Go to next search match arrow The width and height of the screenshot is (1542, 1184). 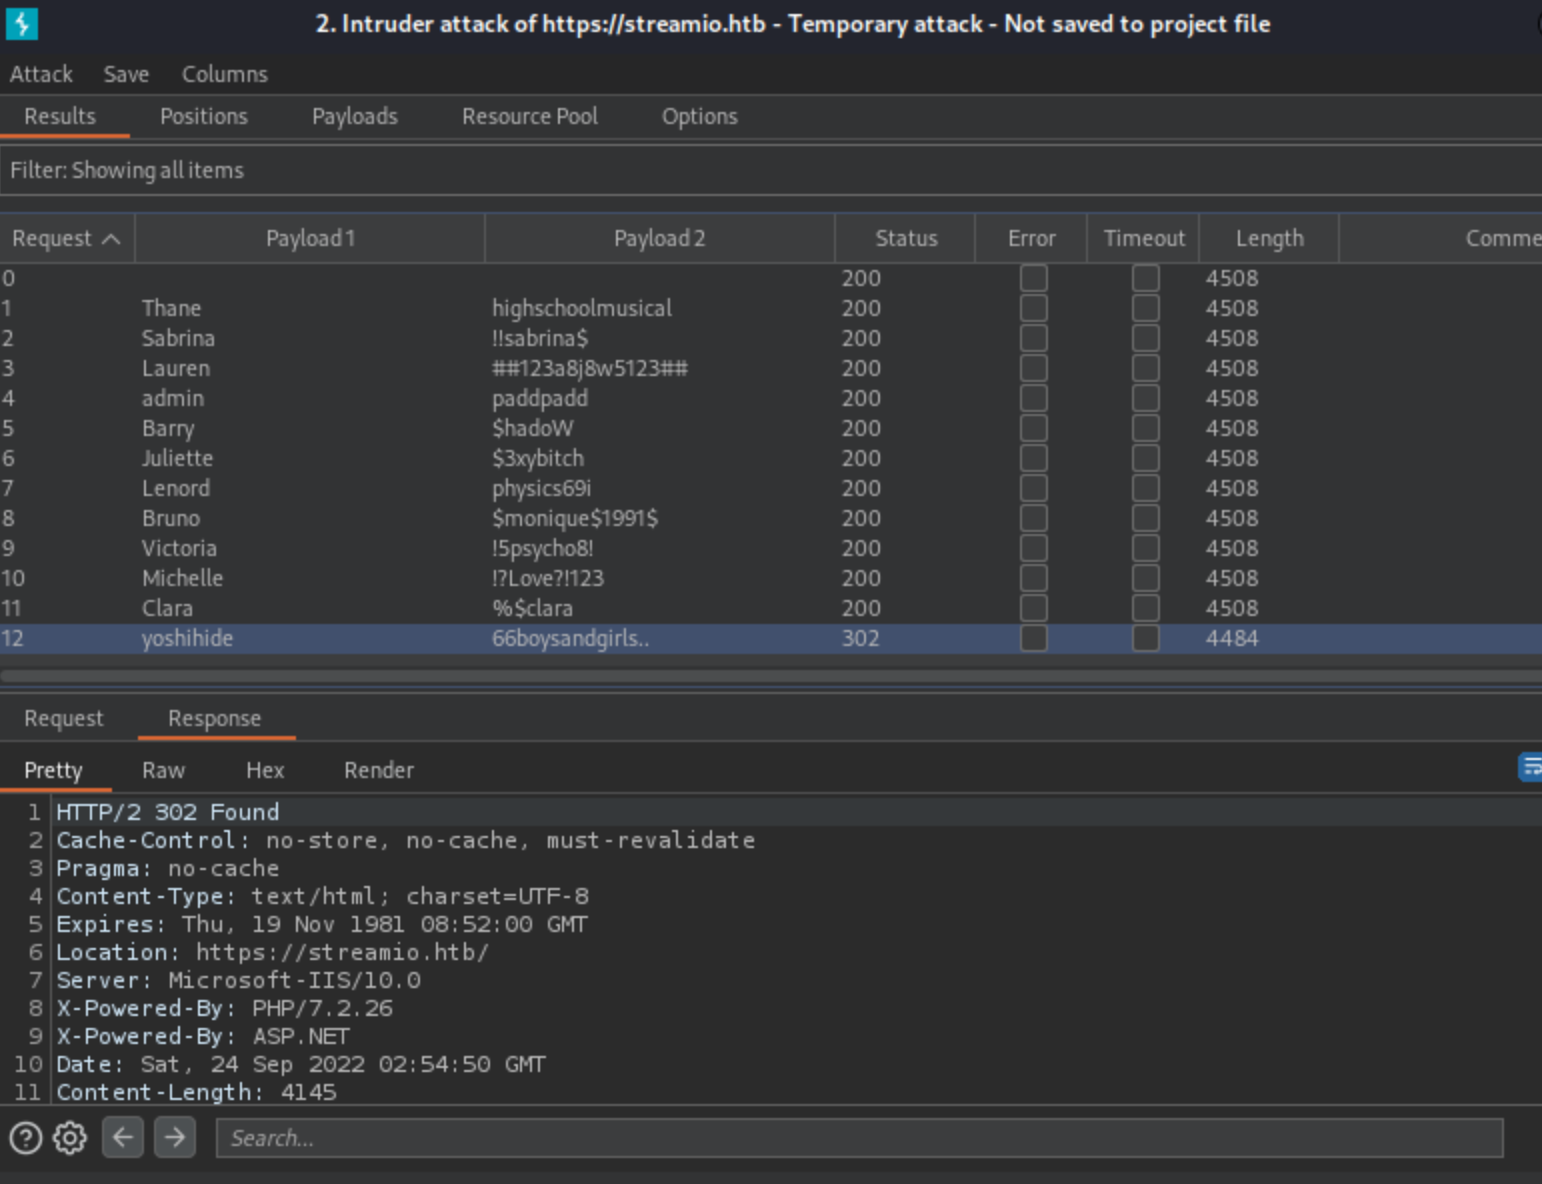(175, 1138)
